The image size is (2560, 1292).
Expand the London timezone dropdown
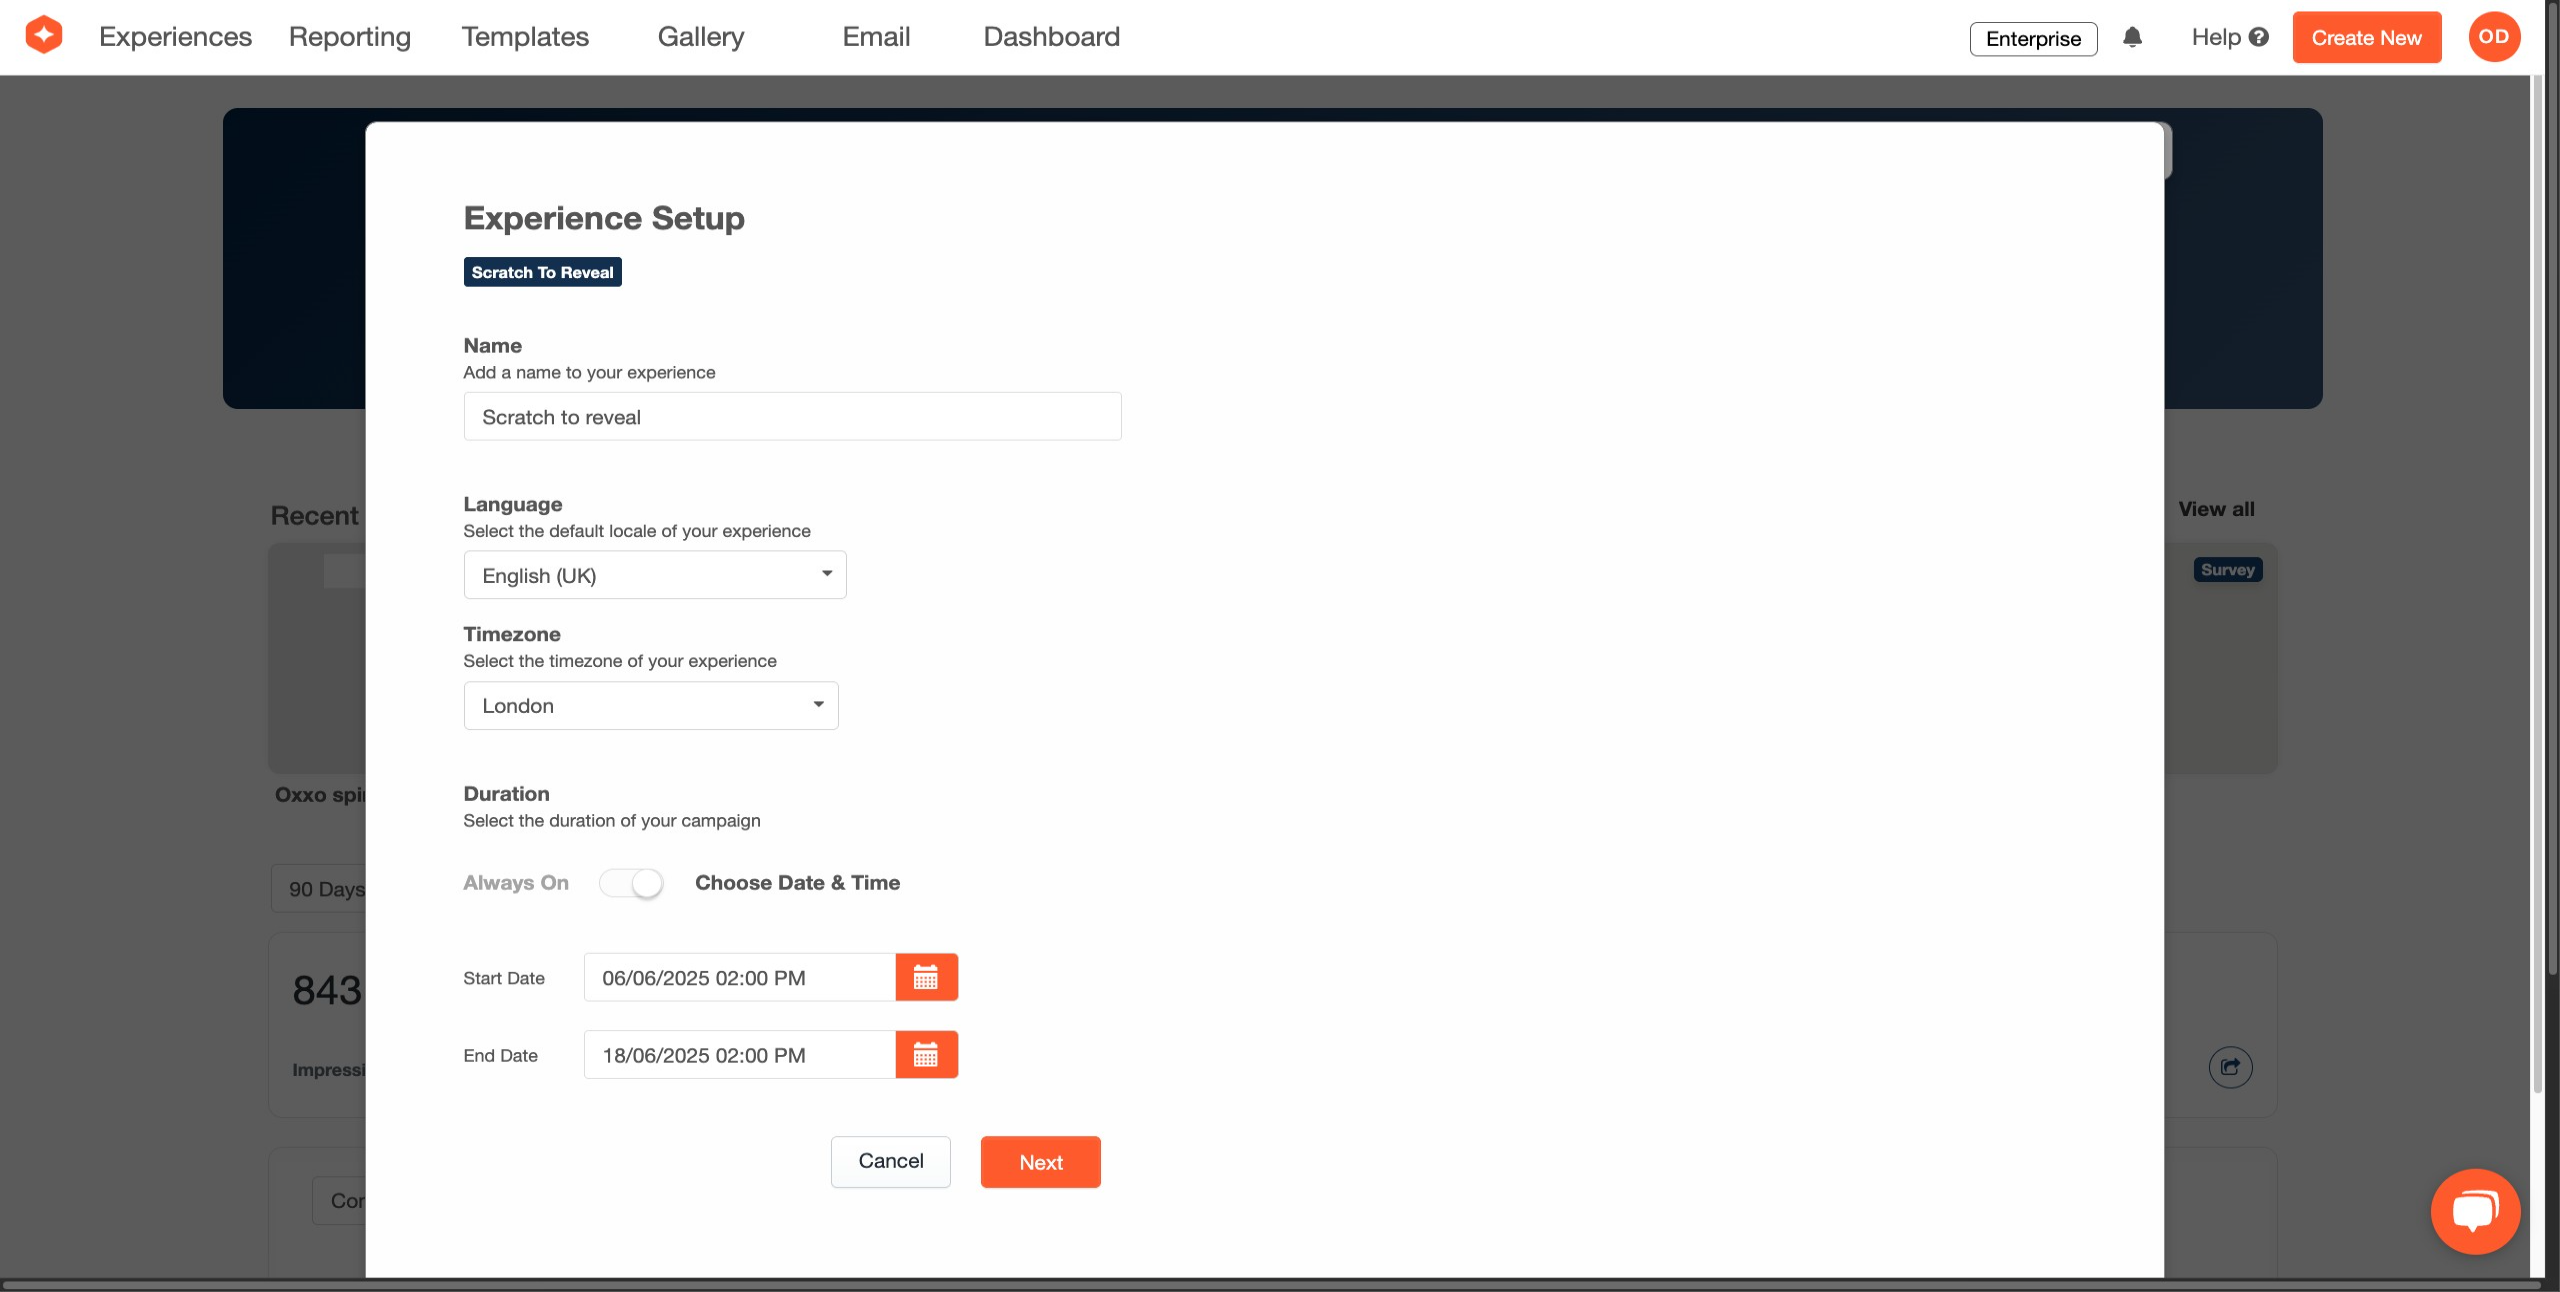(651, 705)
